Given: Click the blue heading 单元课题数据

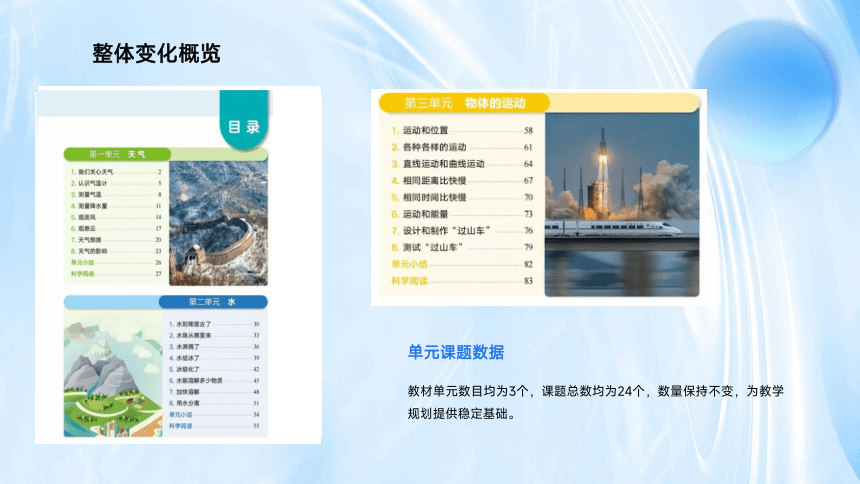Looking at the screenshot, I should pos(456,352).
